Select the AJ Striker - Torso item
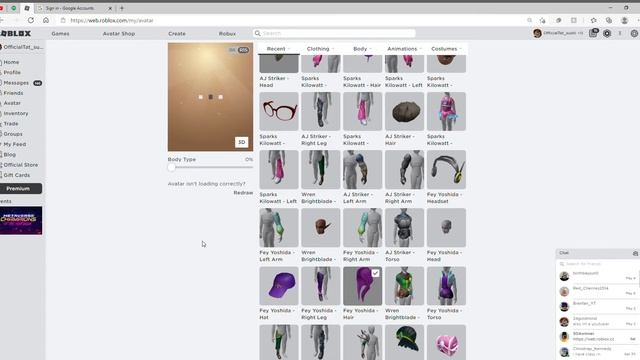This screenshot has width=640, height=360. tap(404, 228)
